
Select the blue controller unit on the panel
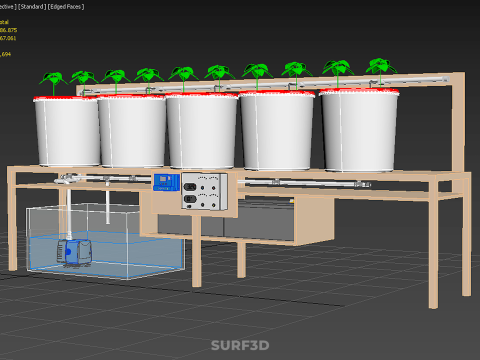coord(166,182)
